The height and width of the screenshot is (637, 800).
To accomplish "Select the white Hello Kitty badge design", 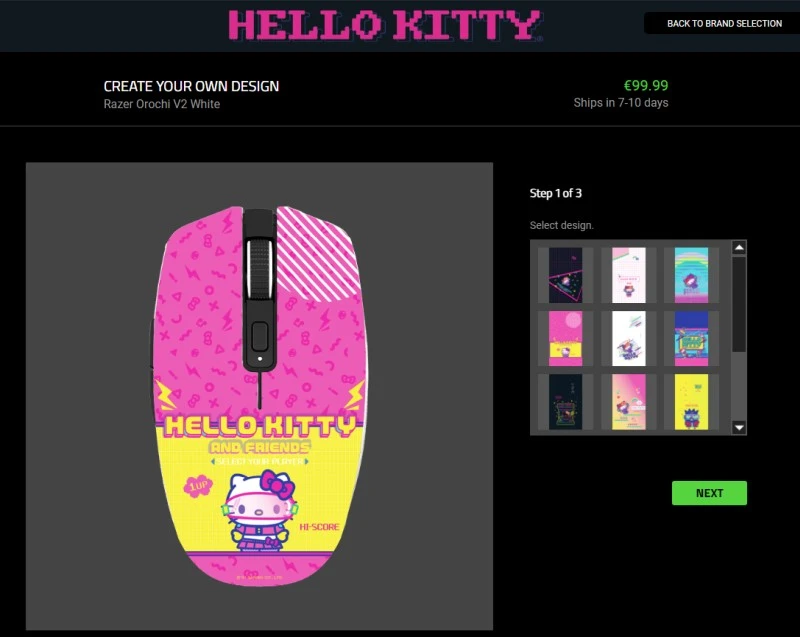I will point(627,274).
